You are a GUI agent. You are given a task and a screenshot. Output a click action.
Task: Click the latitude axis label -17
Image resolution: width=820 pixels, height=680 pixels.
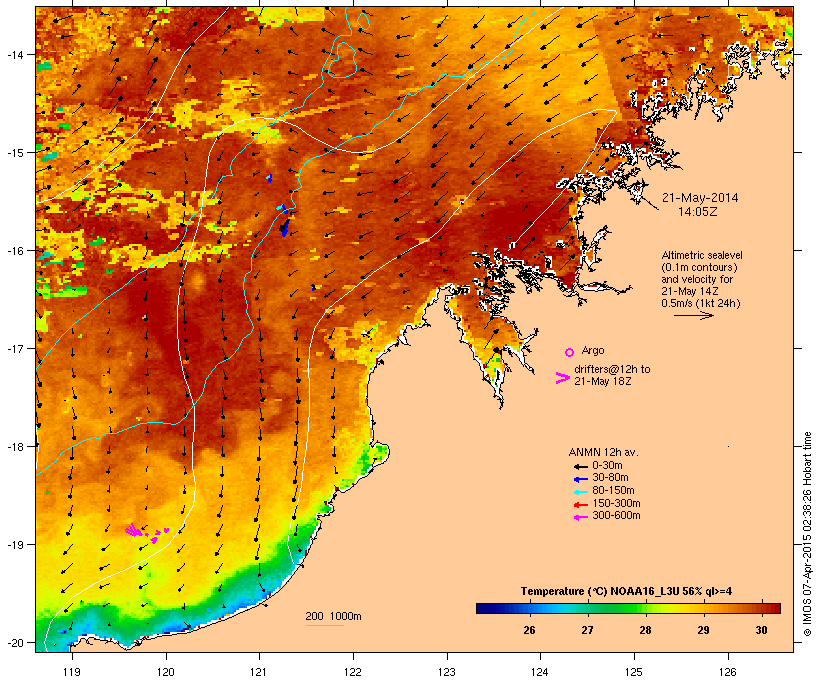15,348
